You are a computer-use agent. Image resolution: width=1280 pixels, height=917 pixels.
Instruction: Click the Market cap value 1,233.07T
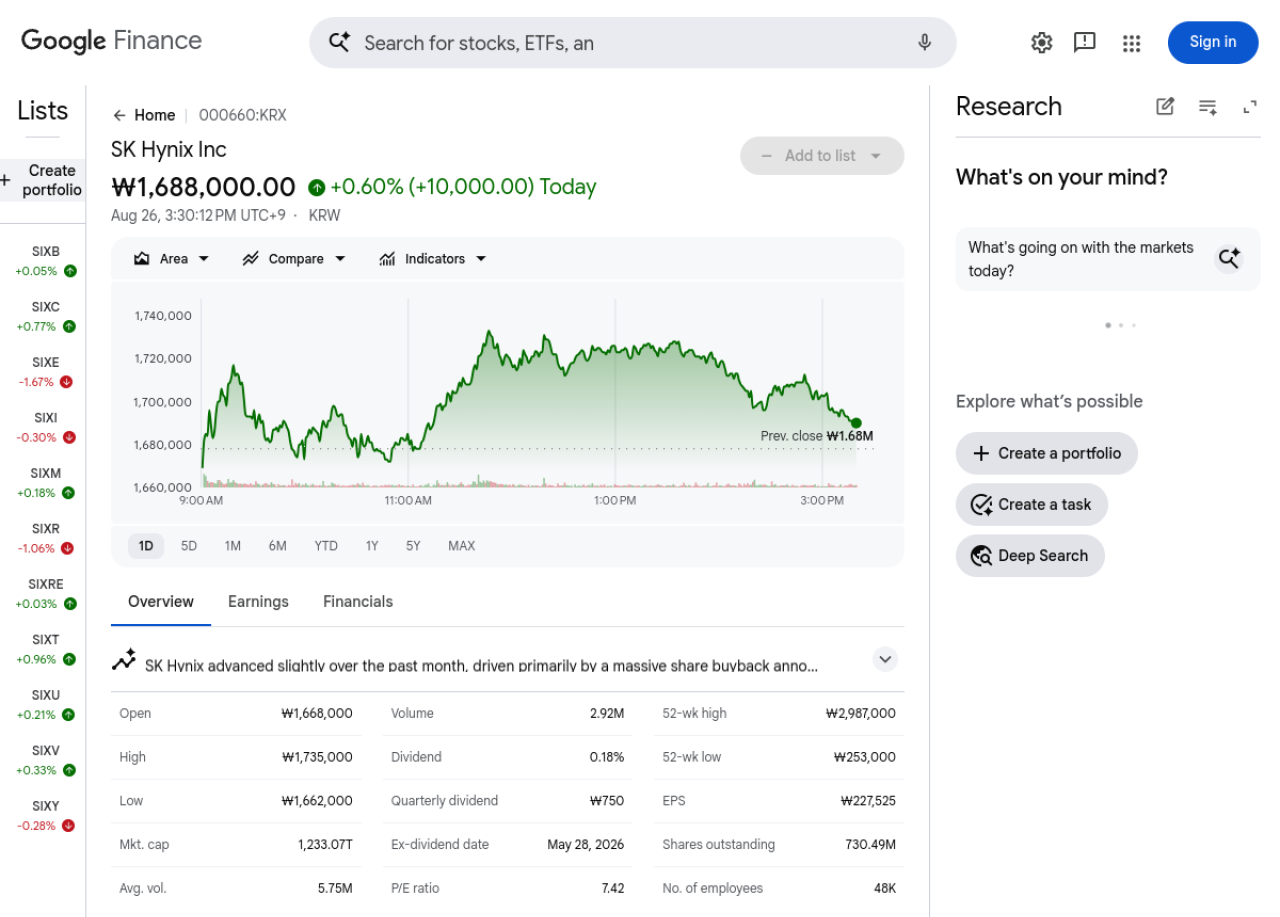pos(325,845)
